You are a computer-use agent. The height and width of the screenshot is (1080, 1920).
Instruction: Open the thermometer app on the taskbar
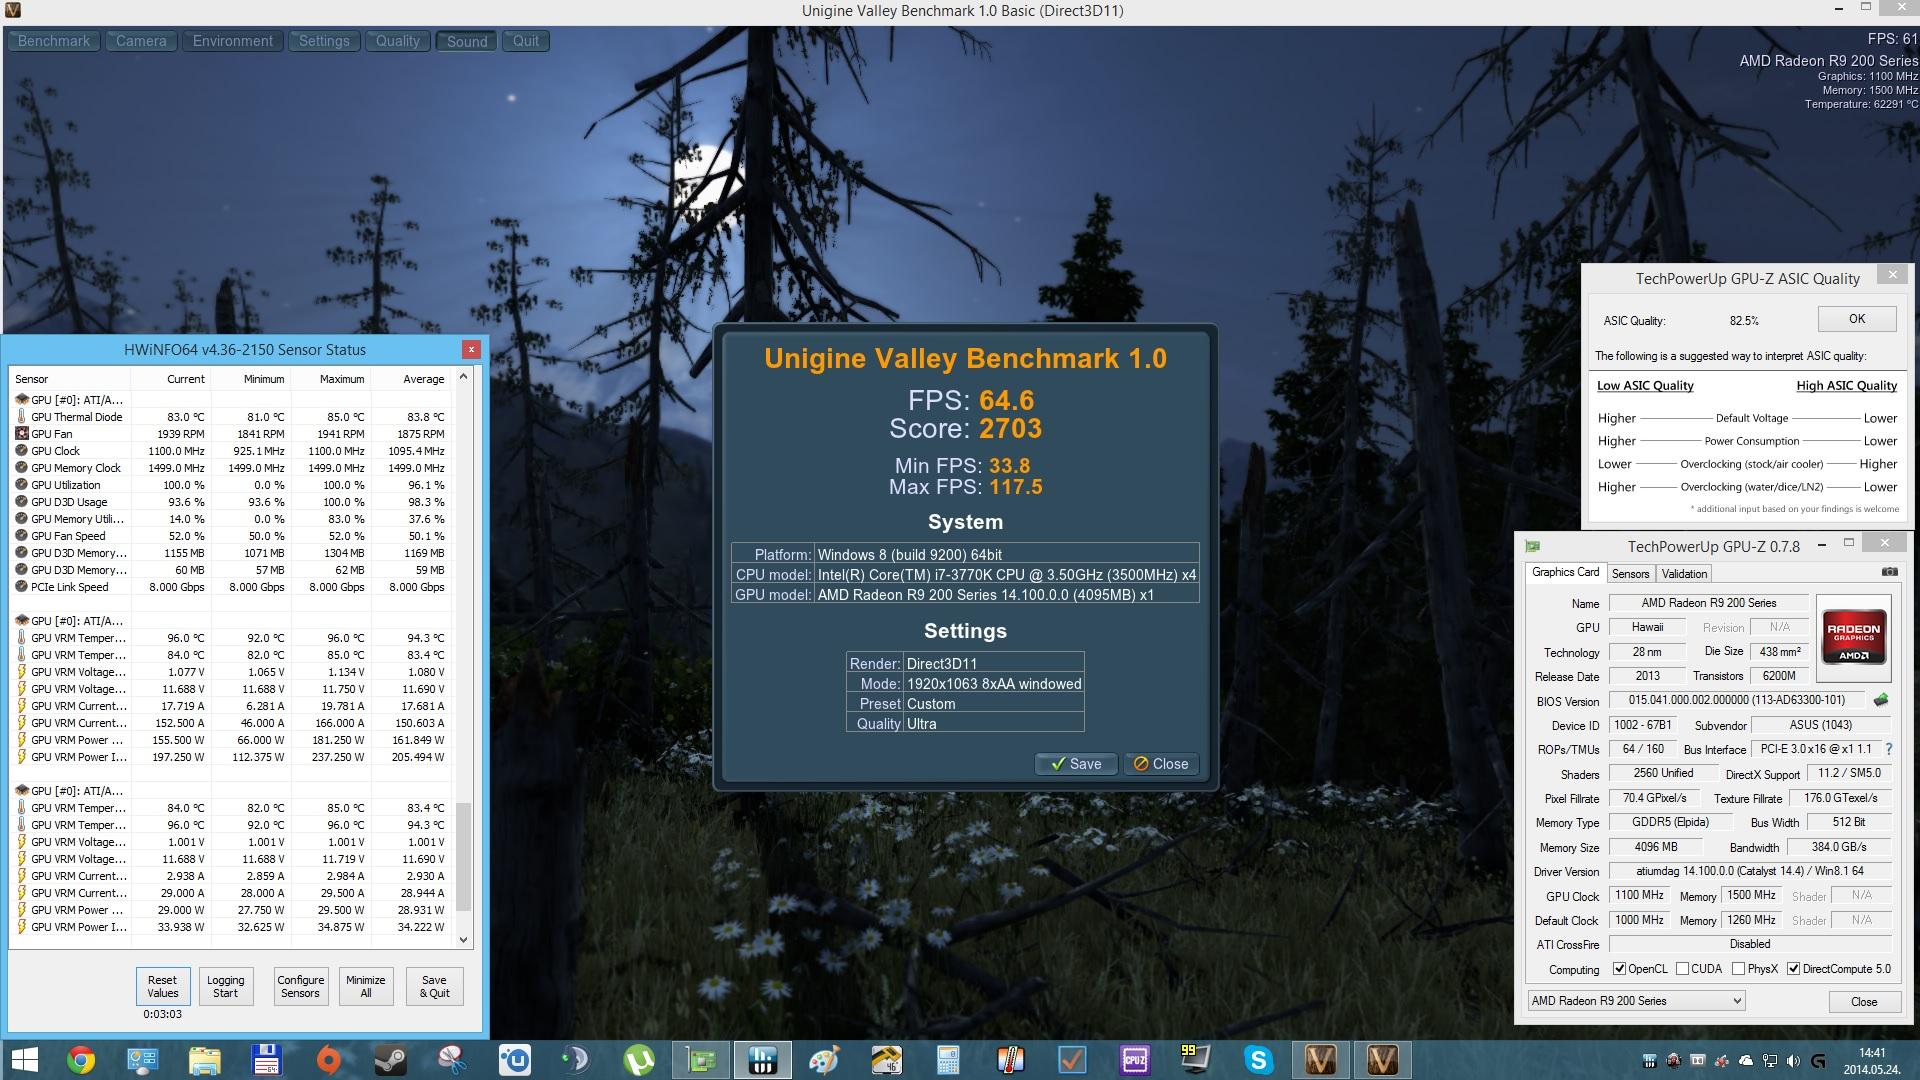click(x=1010, y=1060)
